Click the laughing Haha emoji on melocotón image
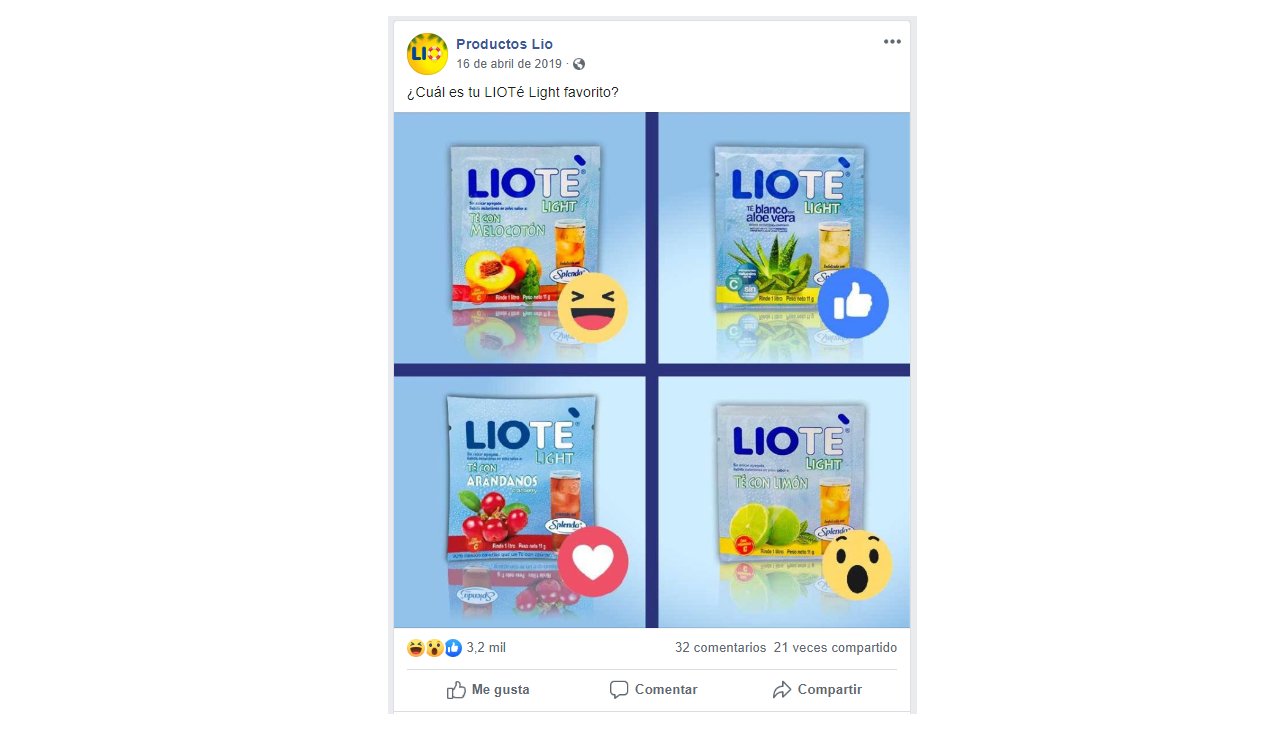Viewport: 1261px width, 730px height. point(593,307)
